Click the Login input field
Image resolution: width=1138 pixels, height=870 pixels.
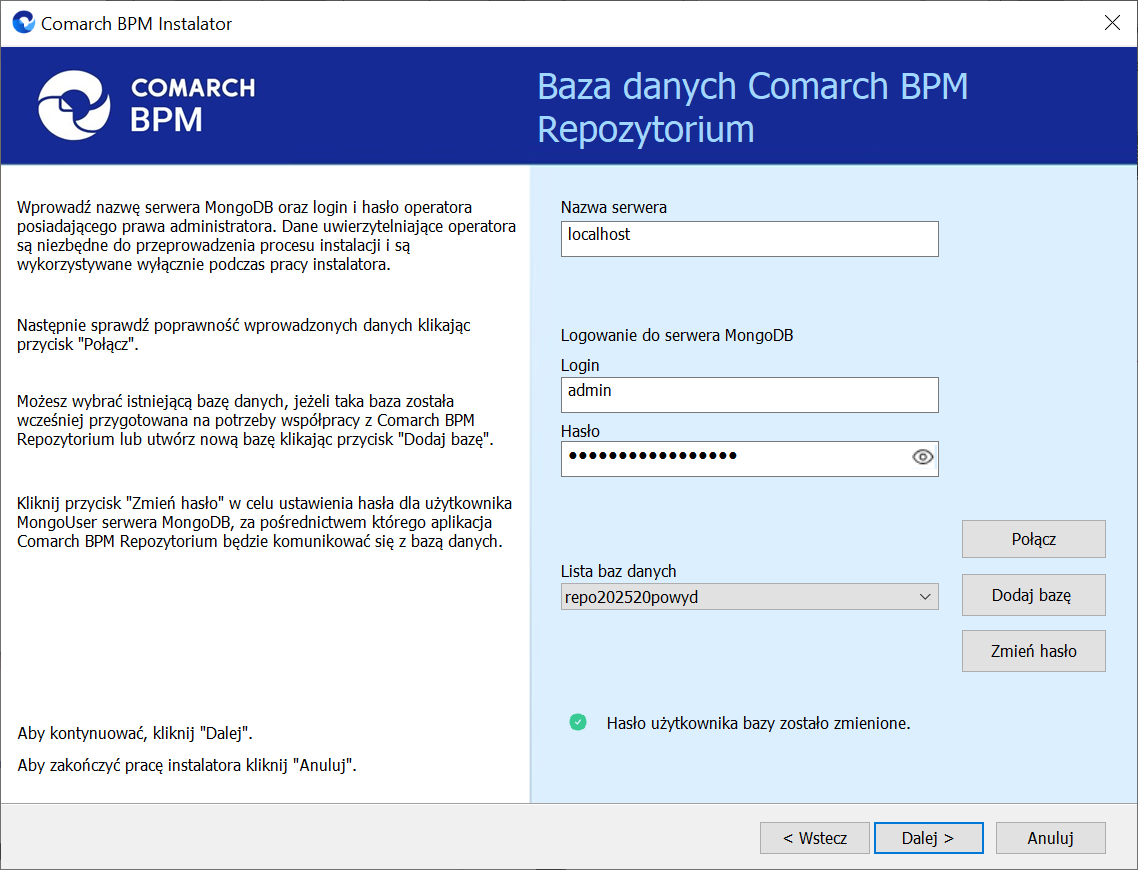click(x=749, y=395)
